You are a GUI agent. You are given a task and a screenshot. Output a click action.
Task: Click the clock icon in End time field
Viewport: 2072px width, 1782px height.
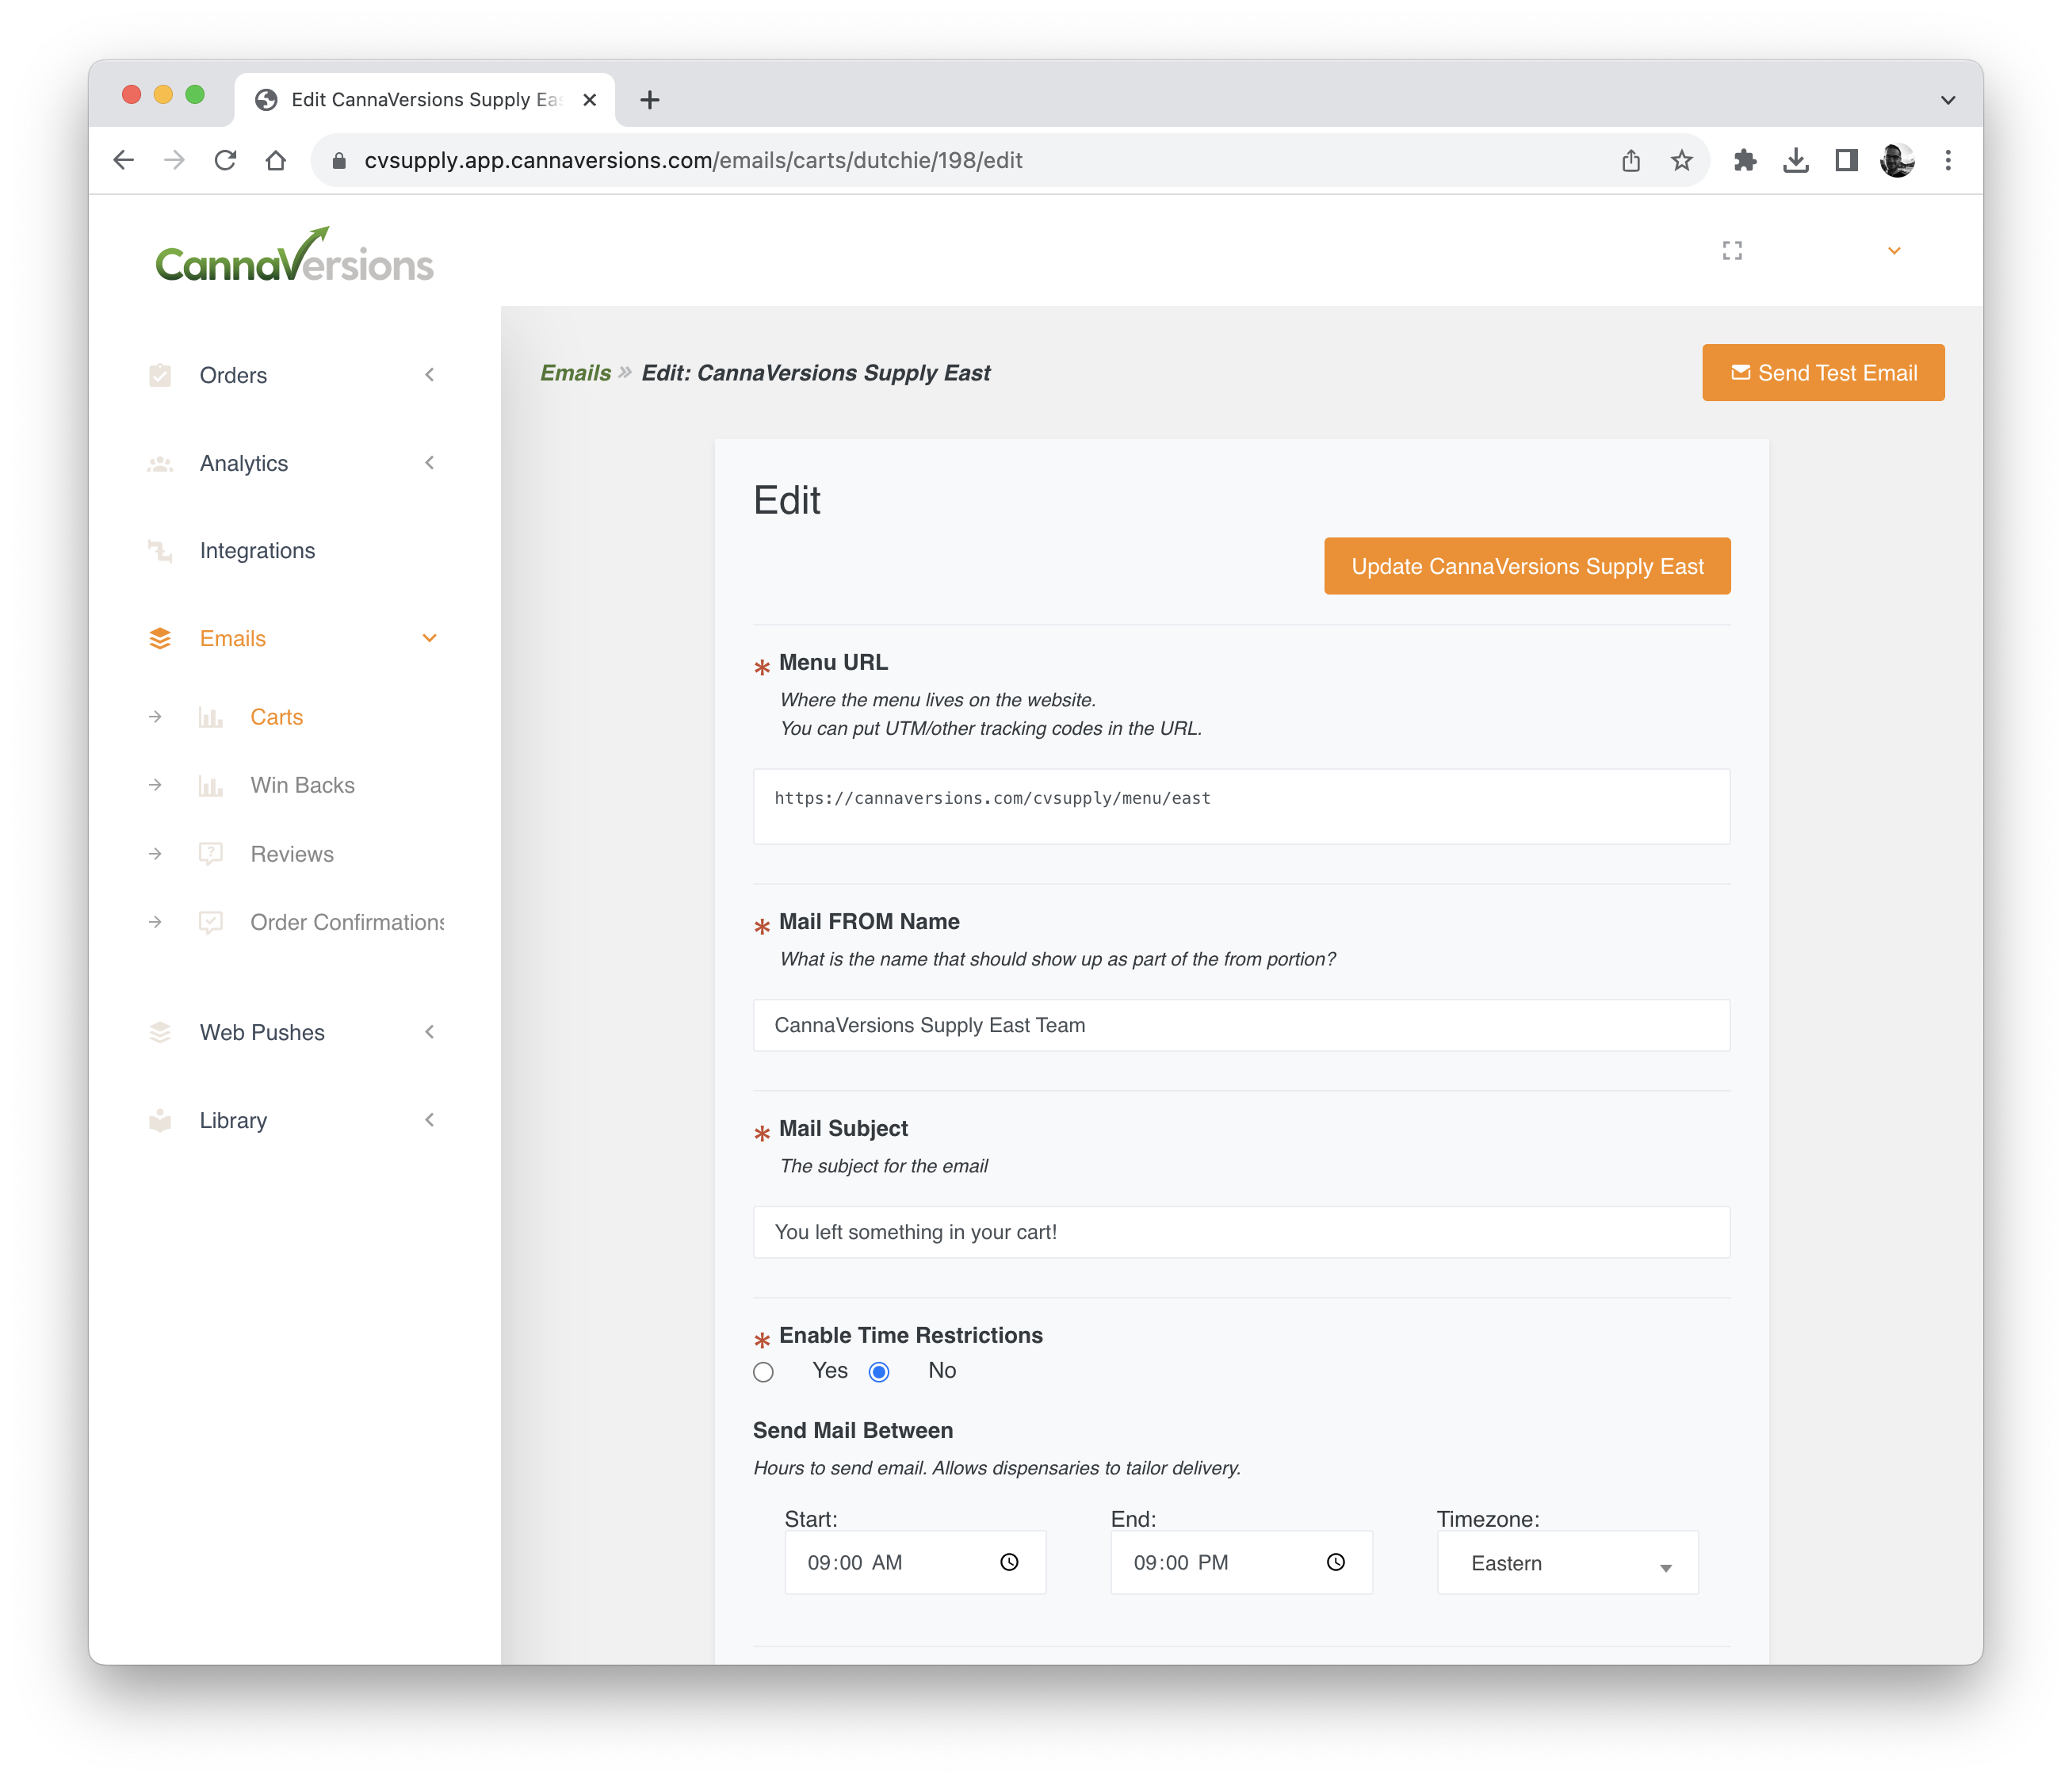click(1335, 1562)
